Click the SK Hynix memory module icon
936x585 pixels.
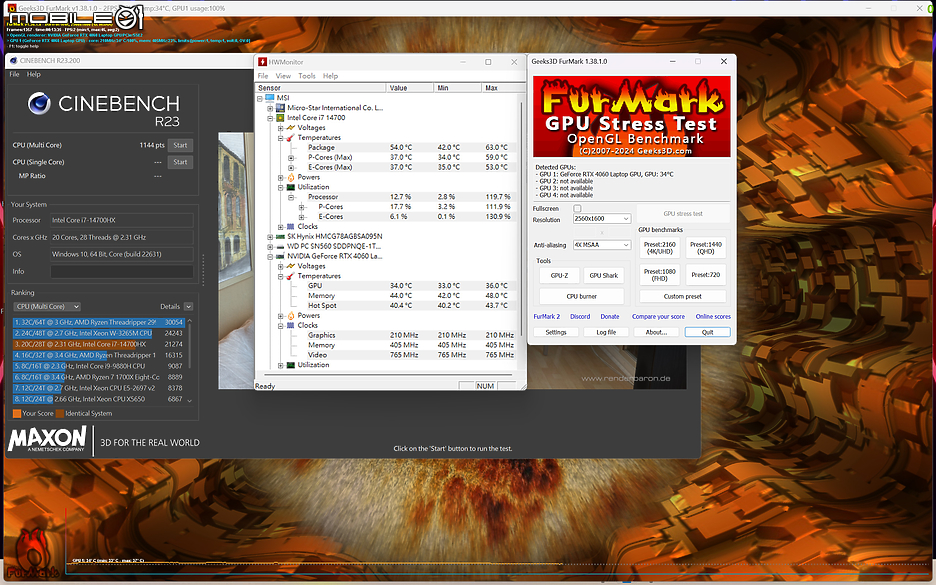[280, 236]
